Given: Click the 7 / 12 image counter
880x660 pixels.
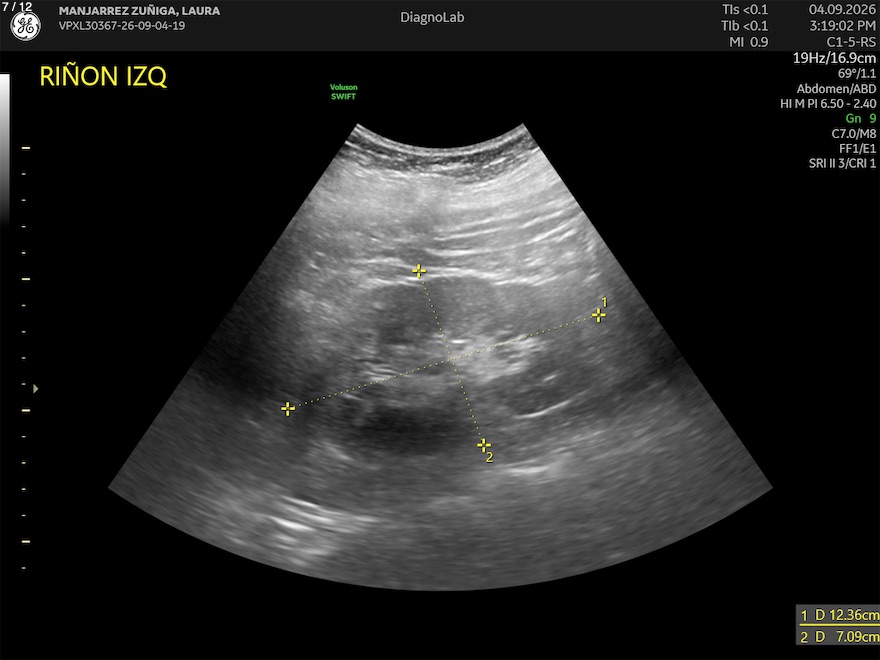Looking at the screenshot, I should [17, 7].
